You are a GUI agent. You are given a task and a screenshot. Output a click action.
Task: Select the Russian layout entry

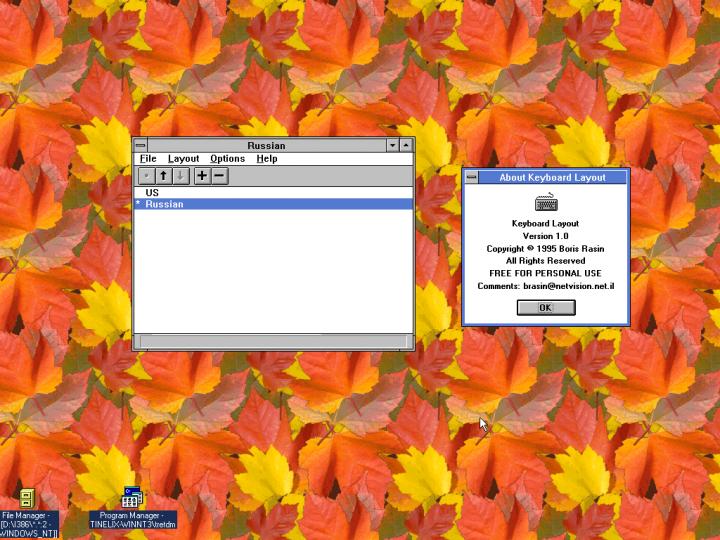[x=164, y=204]
